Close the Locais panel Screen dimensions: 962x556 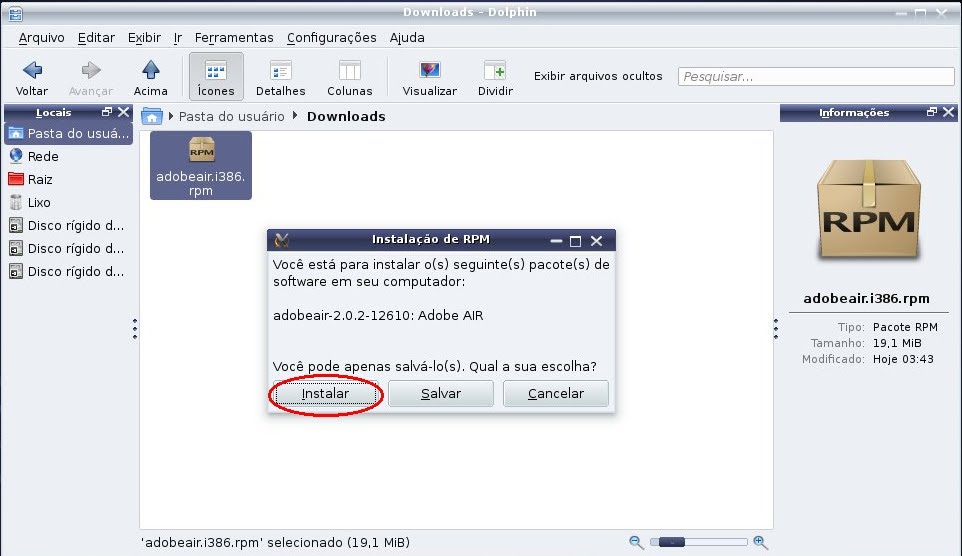pos(123,112)
